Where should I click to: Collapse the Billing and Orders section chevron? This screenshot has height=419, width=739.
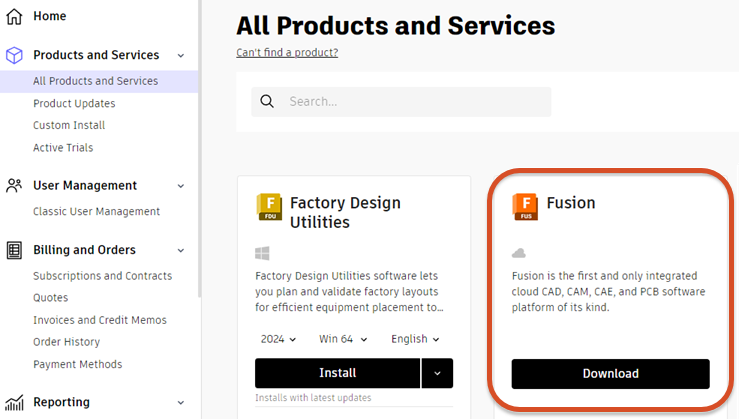pos(181,251)
